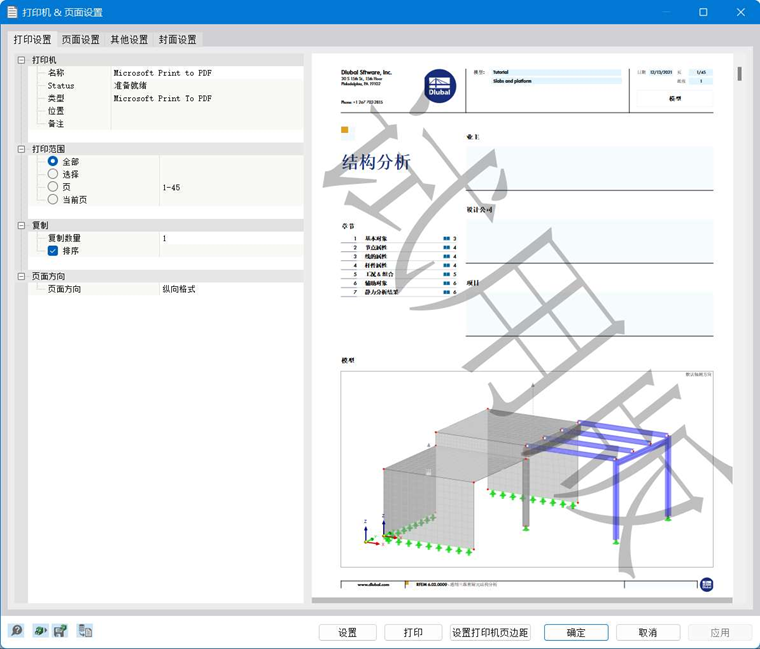The height and width of the screenshot is (649, 760).
Task: Click the preview horizontal scrollbar
Action: click(x=522, y=601)
